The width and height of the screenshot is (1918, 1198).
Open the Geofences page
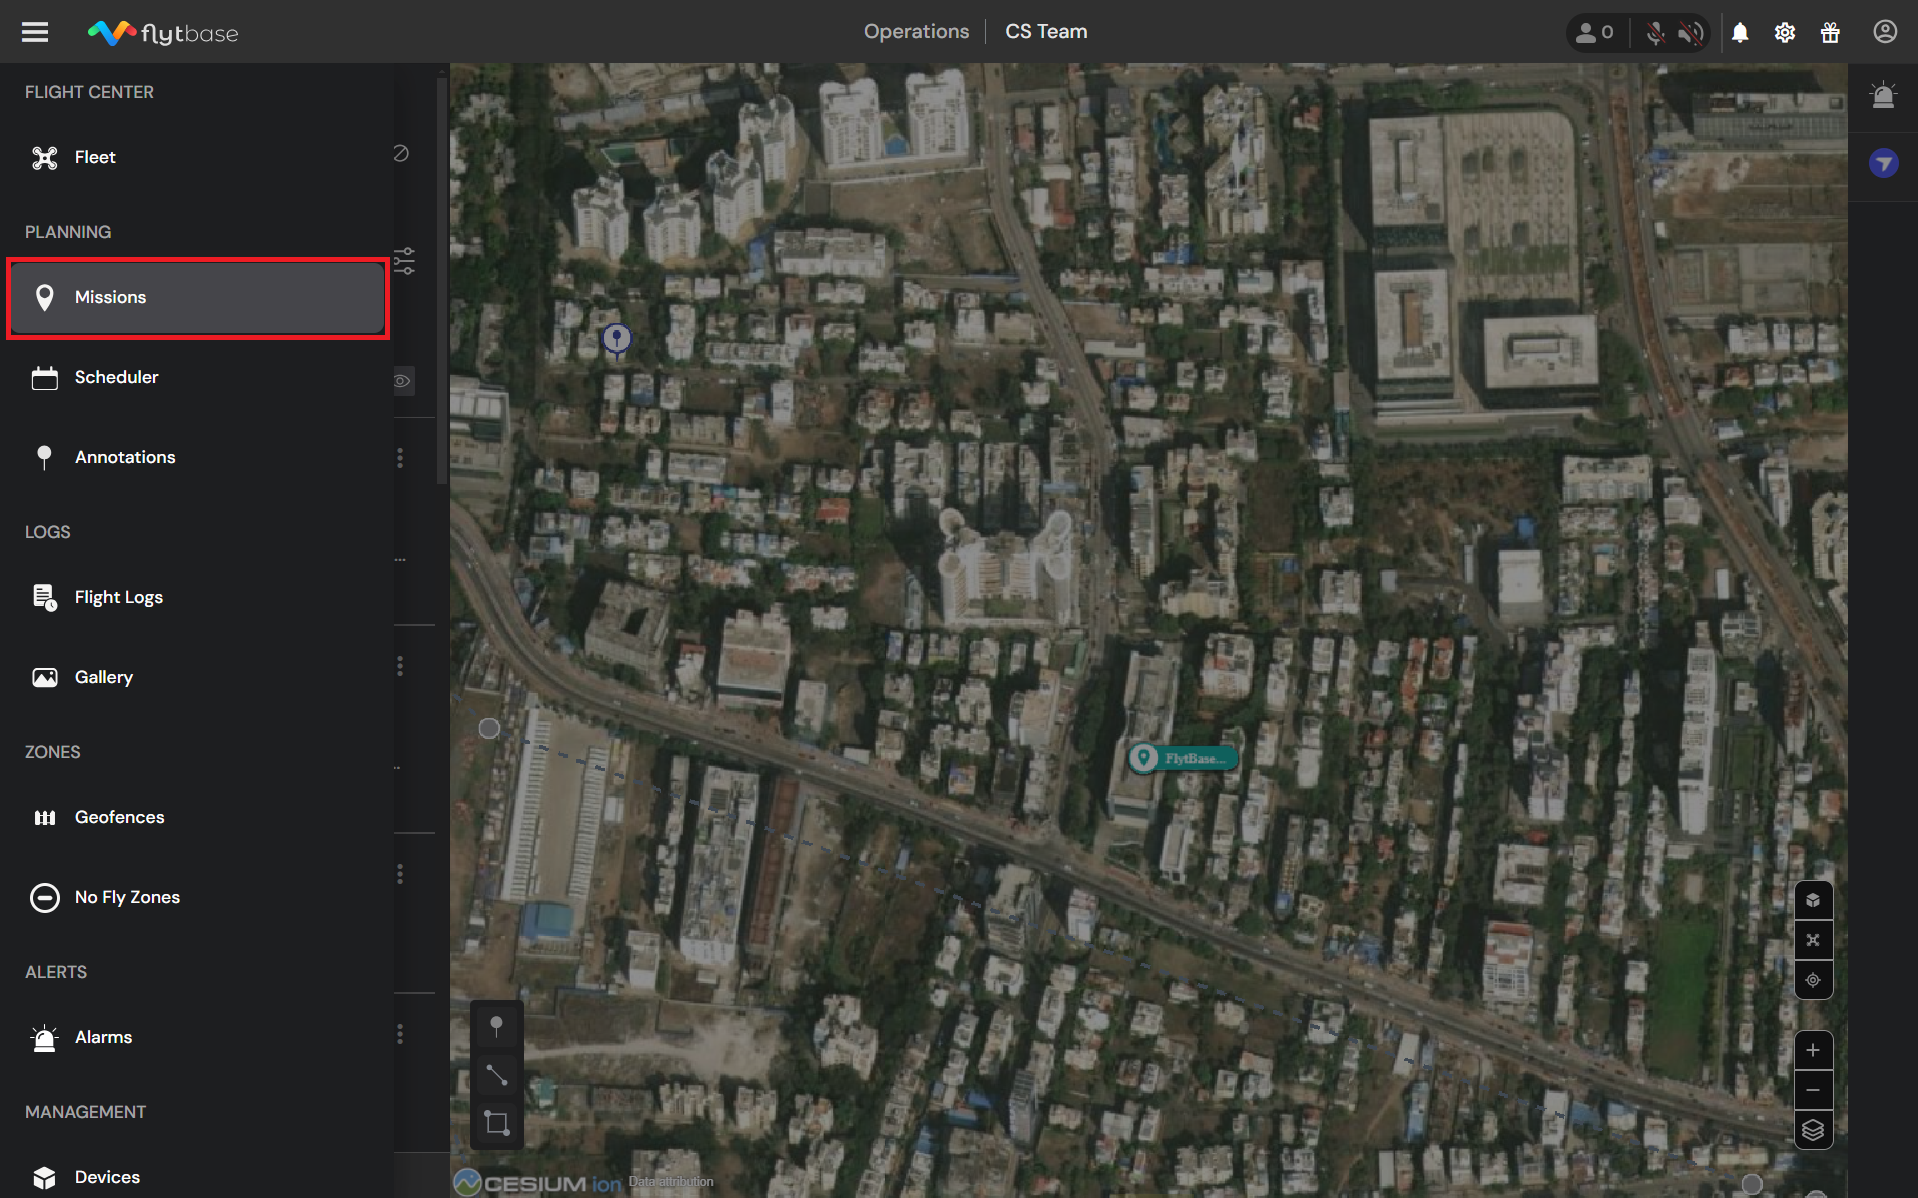click(119, 817)
